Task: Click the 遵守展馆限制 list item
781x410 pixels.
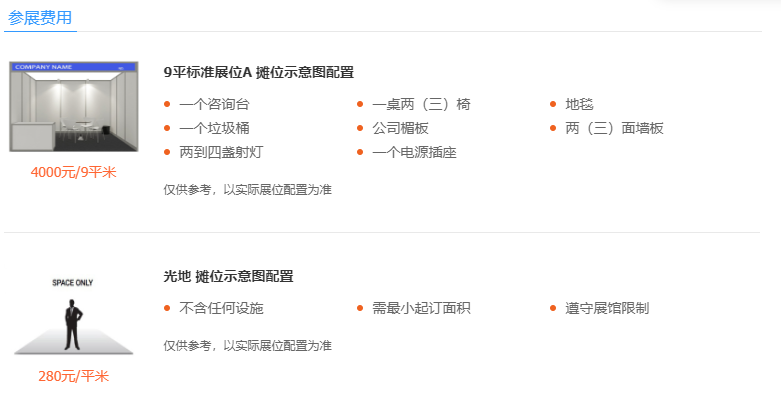Action: click(x=607, y=308)
